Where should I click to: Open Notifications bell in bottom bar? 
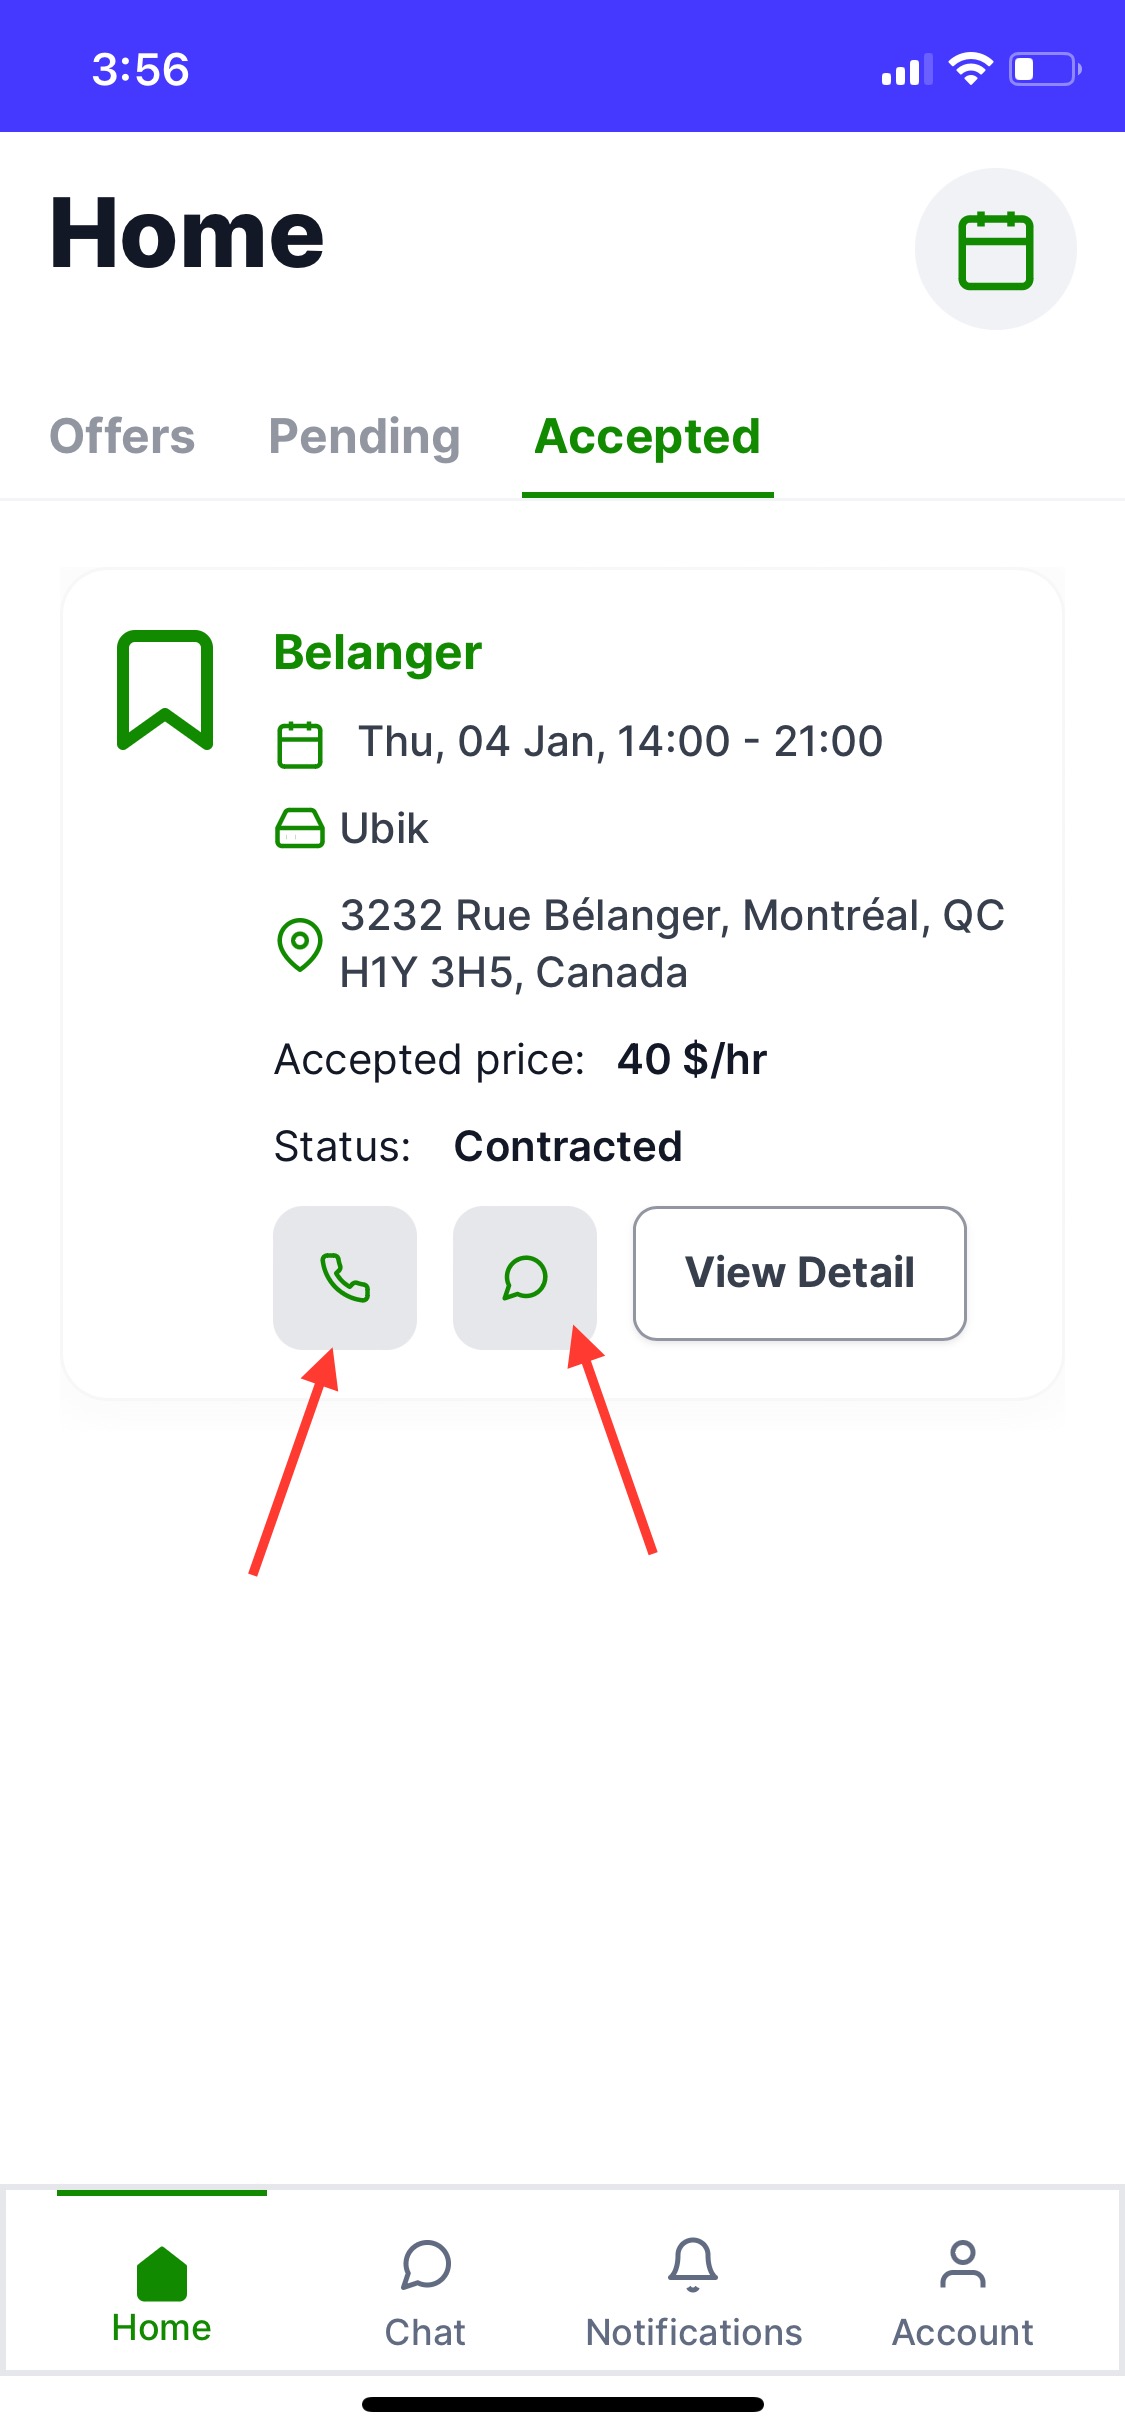[693, 2290]
